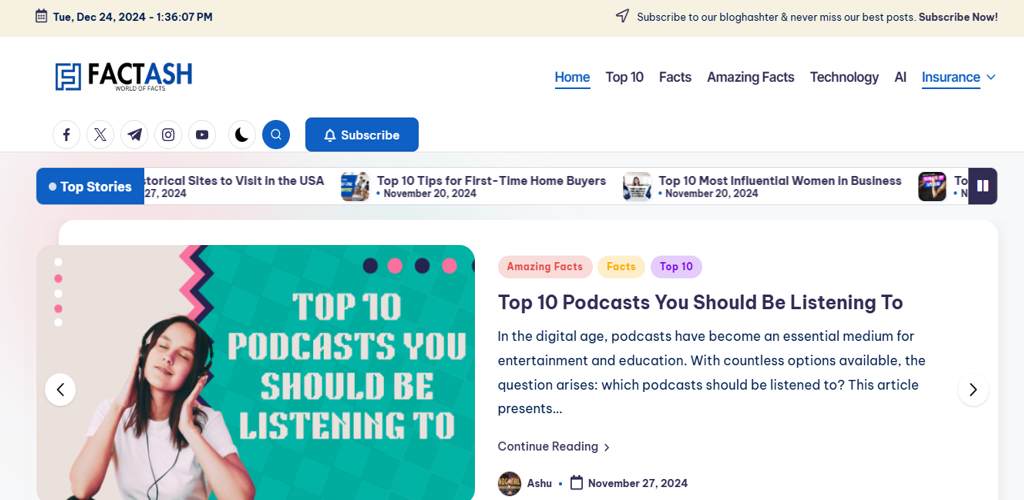1024x500 pixels.
Task: Click the Top Stories label
Action: point(90,187)
